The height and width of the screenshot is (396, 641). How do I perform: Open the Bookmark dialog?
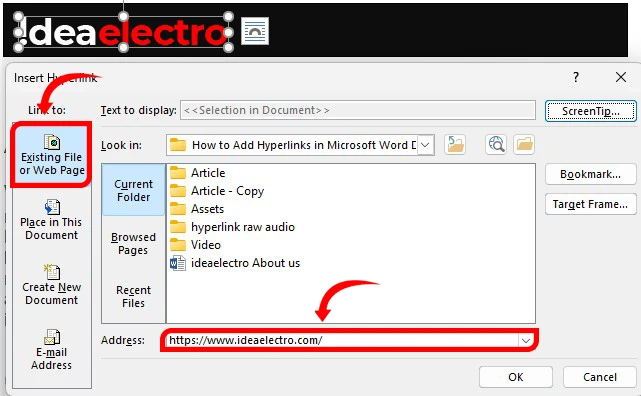tap(590, 175)
